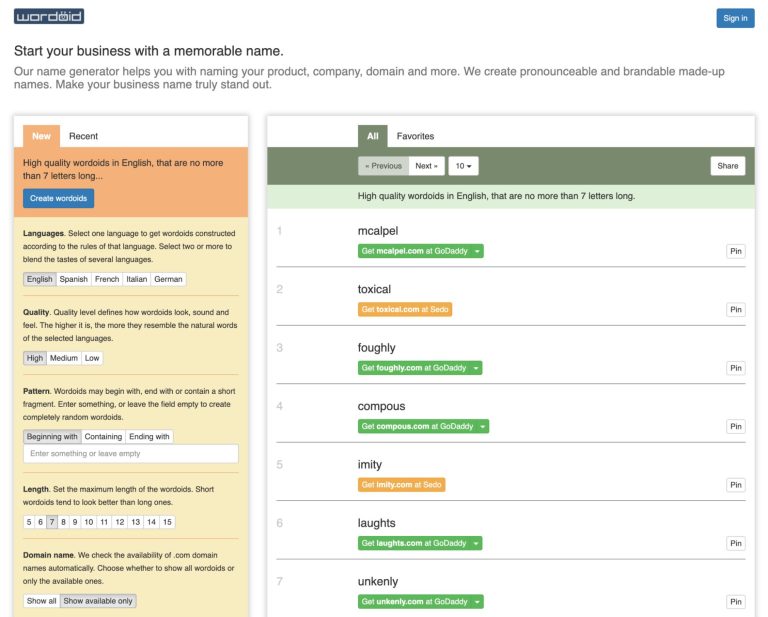Expand the foughly.com GoDaddy dropdown arrow
The image size is (768, 617).
476,368
